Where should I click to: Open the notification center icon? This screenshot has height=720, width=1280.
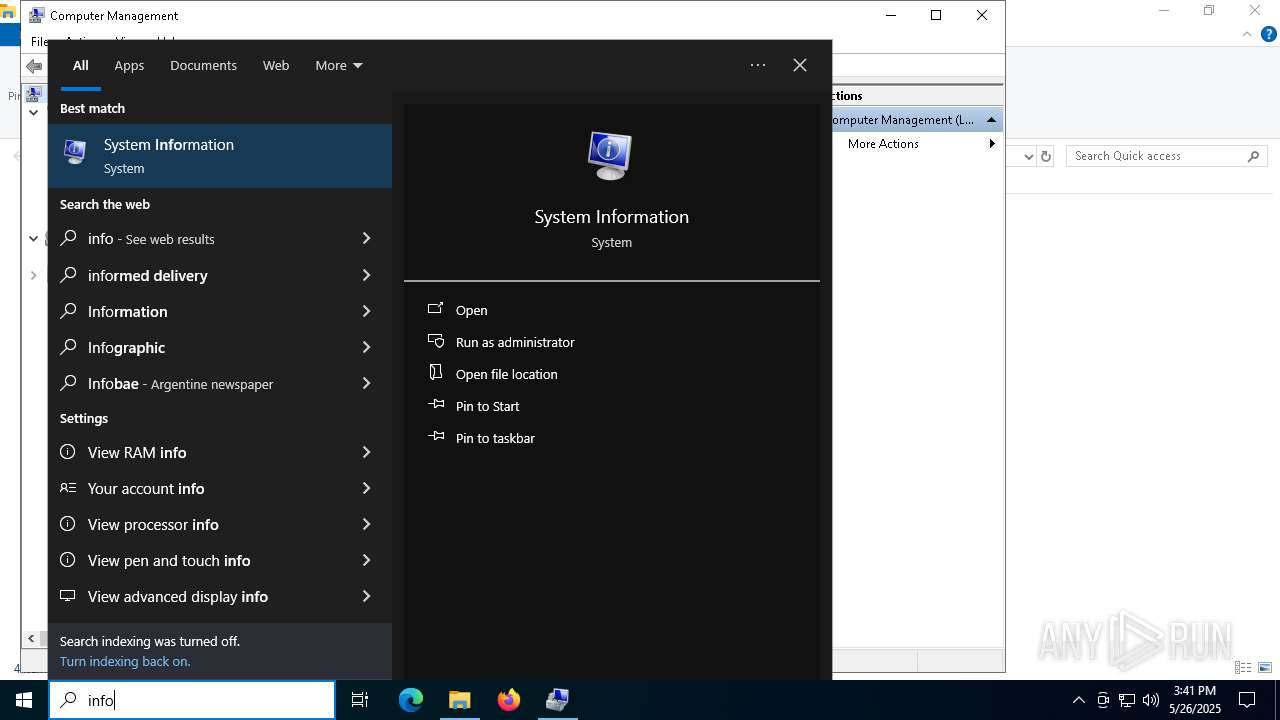[x=1247, y=700]
